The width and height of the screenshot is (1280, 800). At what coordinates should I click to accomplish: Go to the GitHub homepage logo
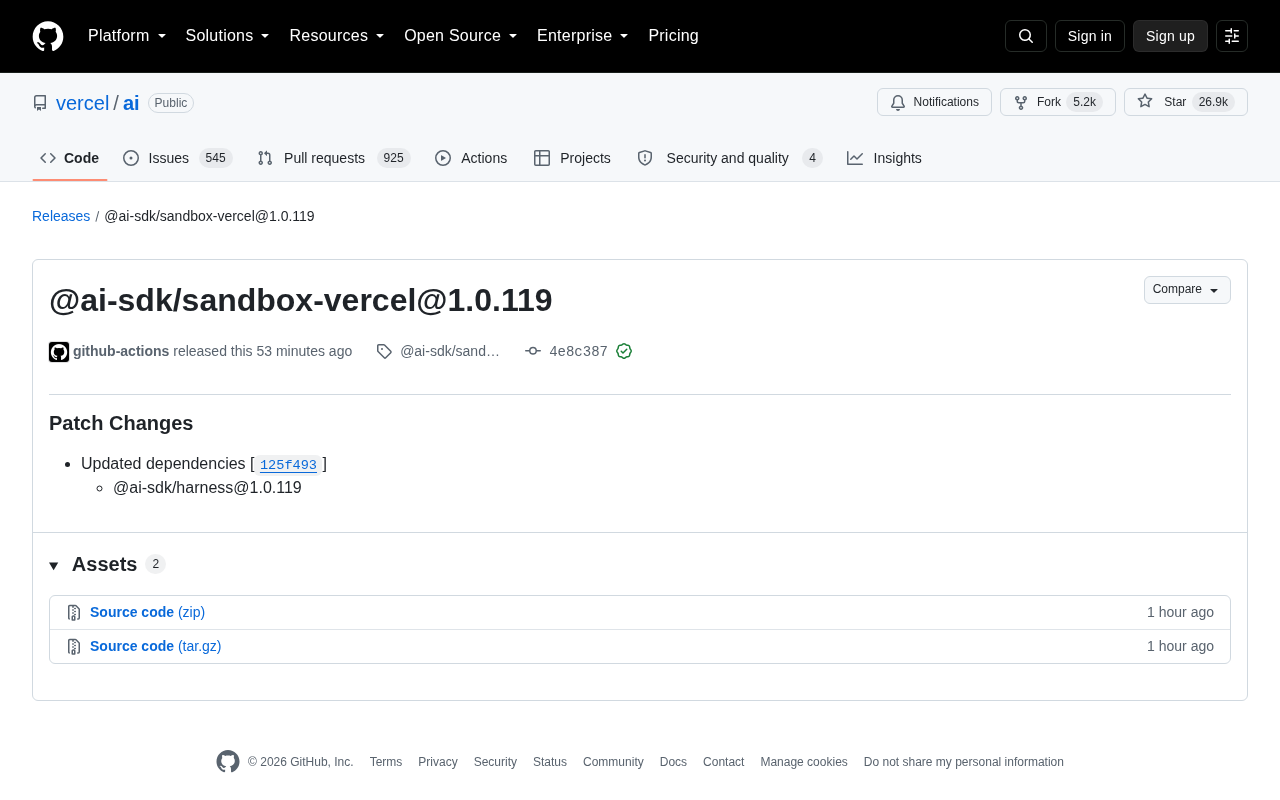[x=48, y=36]
